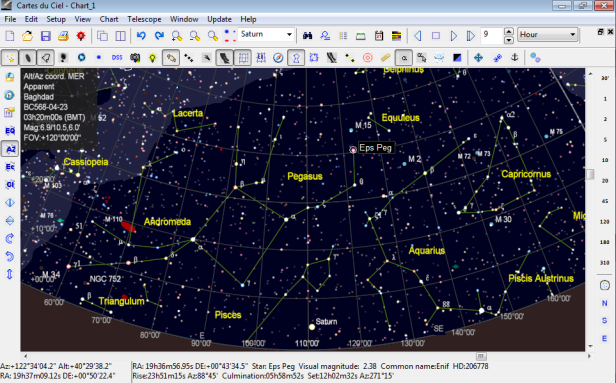Screen dimensions: 616x383
Task: Expand the Hour time unit dropdown
Action: coord(548,35)
